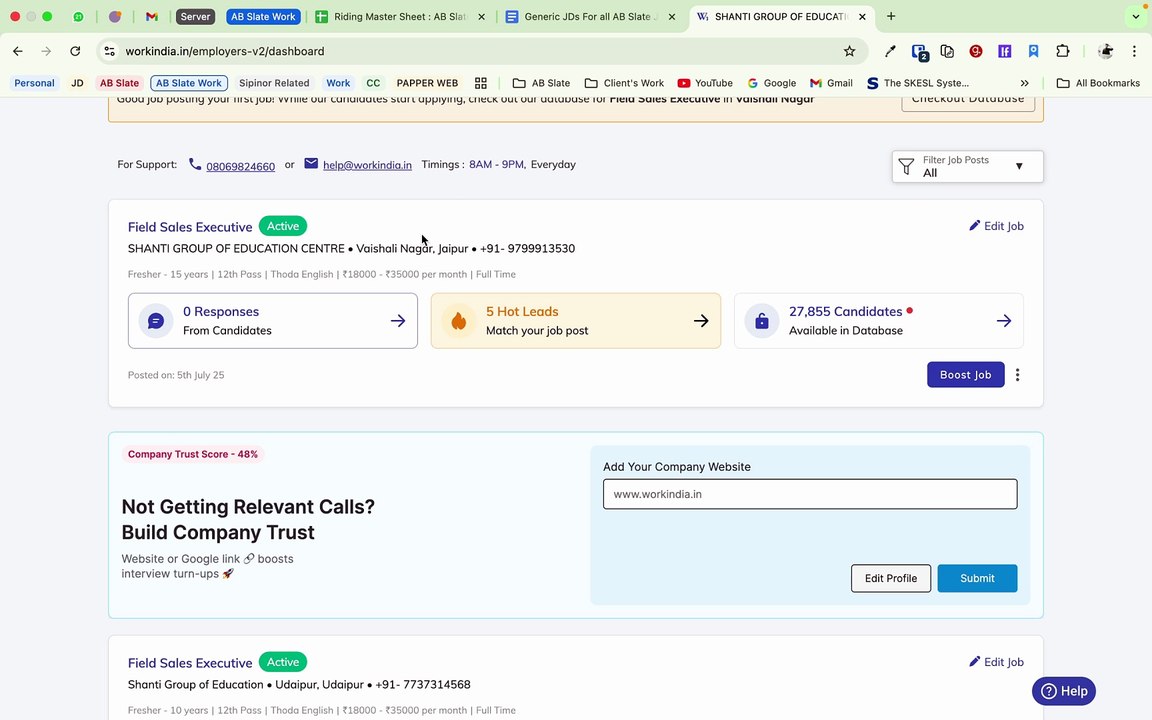The height and width of the screenshot is (720, 1152).
Task: Open the JD bookmark
Action: coord(77,83)
